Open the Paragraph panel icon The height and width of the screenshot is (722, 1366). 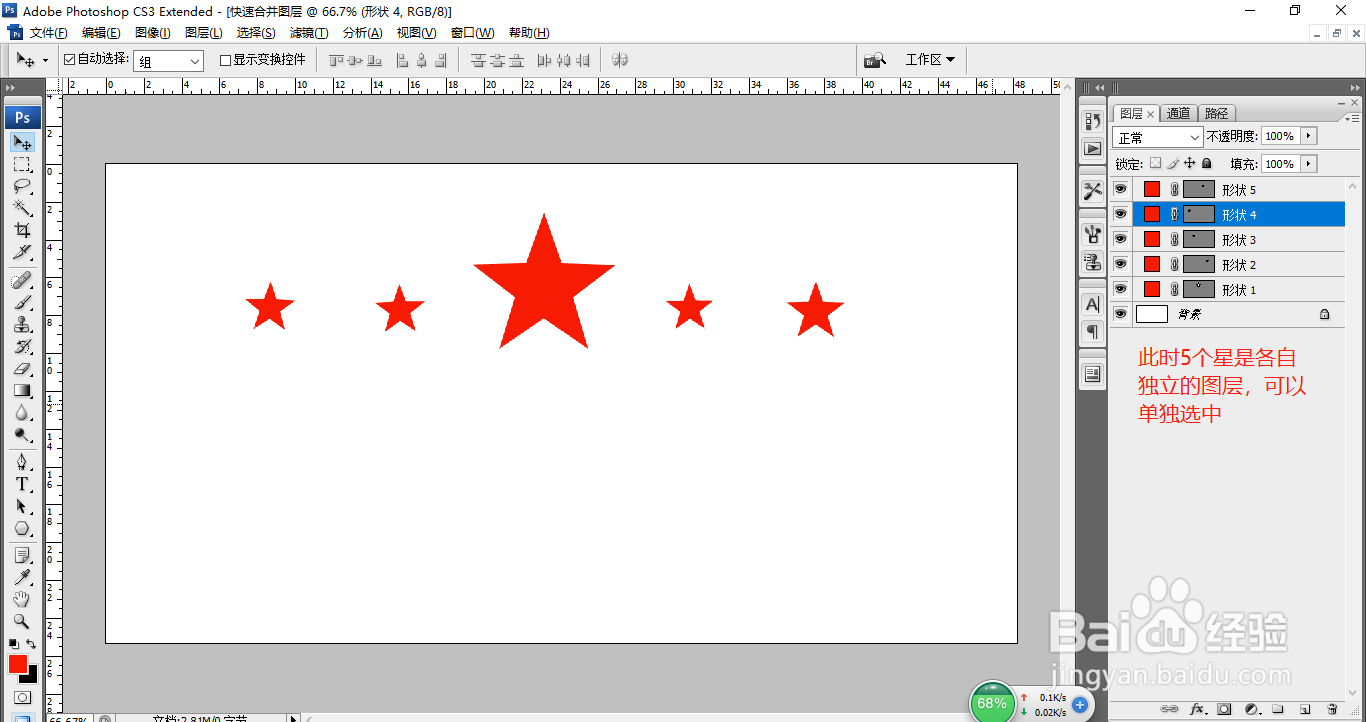[1092, 331]
